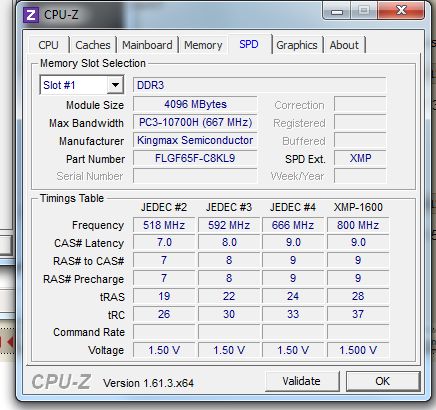436x410 pixels.
Task: Click the 1.500 V XMP voltage cell
Action: pos(358,350)
